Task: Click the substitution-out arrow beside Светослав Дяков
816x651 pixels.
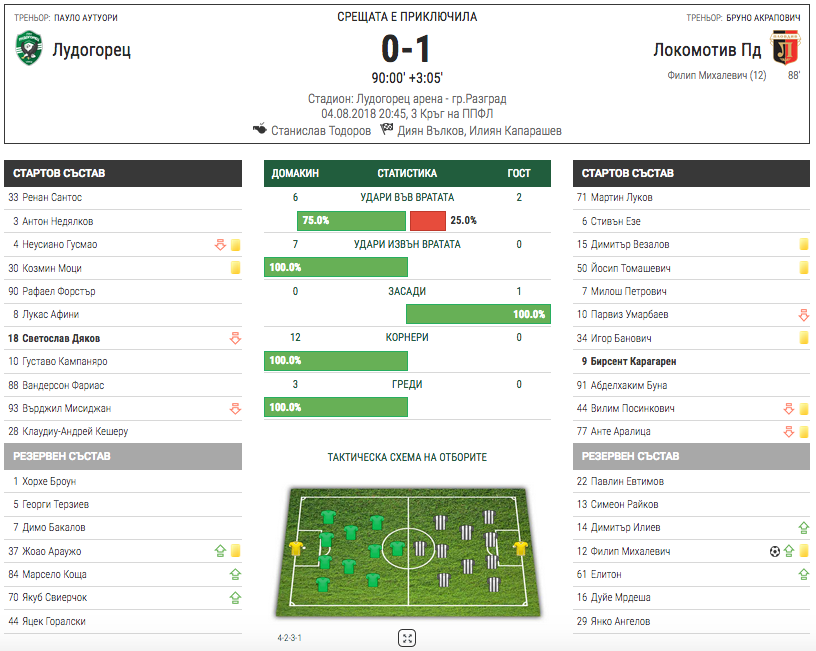Action: [x=235, y=338]
